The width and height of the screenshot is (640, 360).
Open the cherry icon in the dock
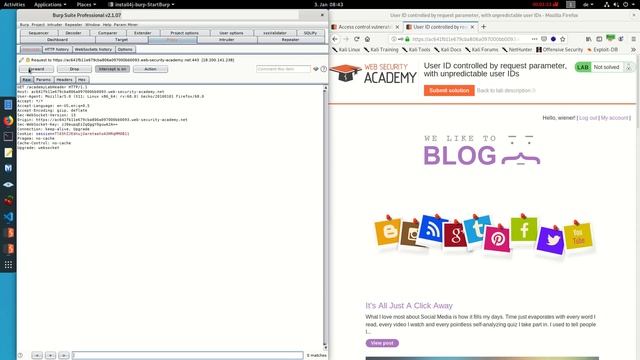coord(8,200)
